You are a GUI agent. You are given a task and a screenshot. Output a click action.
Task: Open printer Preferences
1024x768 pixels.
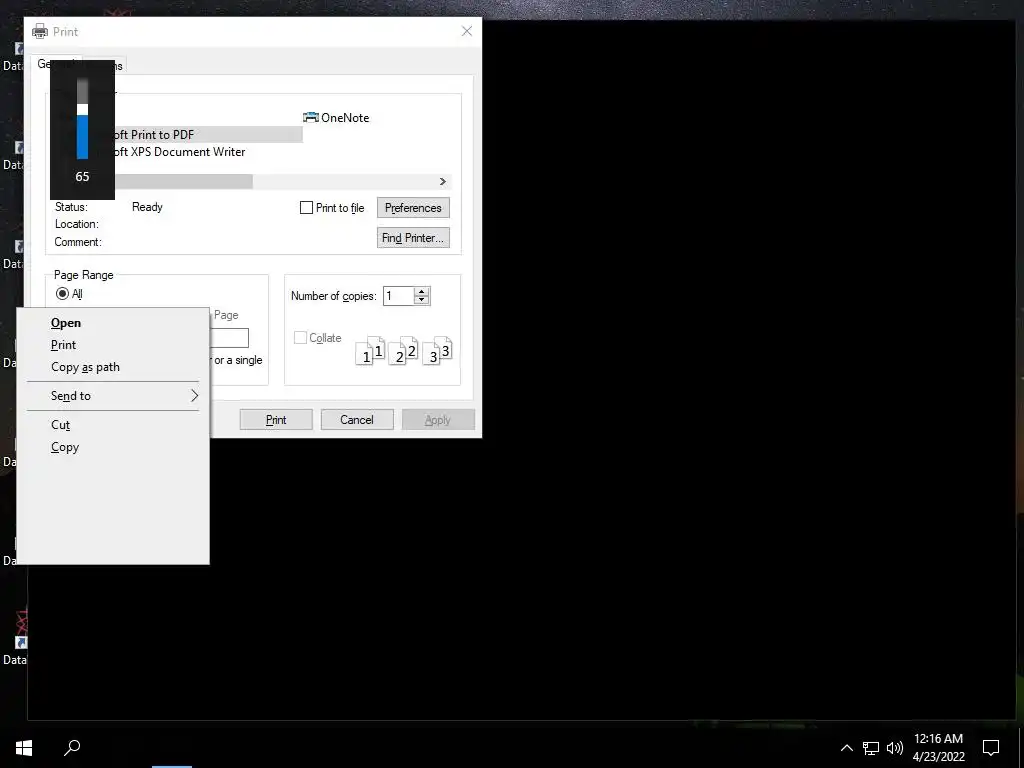coord(413,208)
